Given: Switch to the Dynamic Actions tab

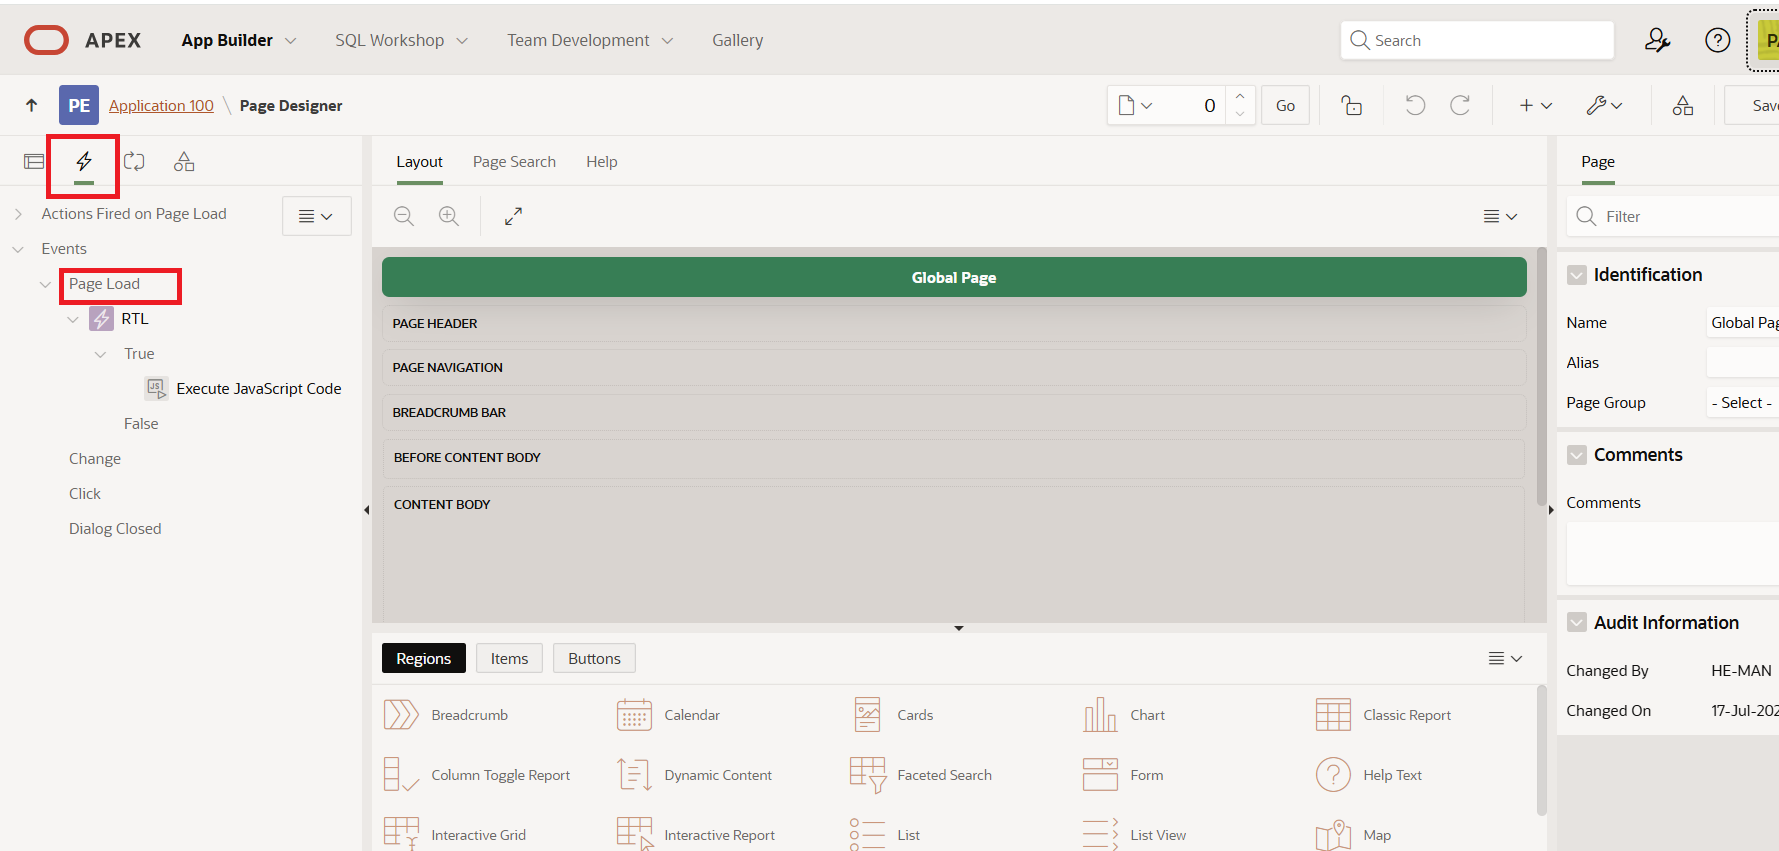Looking at the screenshot, I should 84,162.
